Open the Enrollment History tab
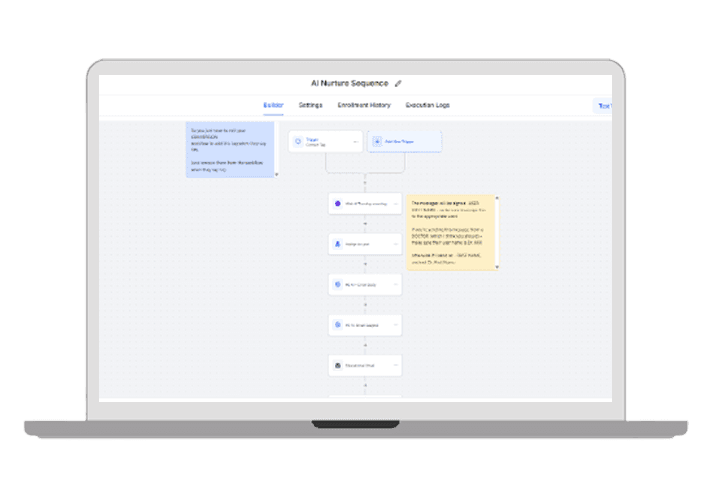 click(x=364, y=105)
